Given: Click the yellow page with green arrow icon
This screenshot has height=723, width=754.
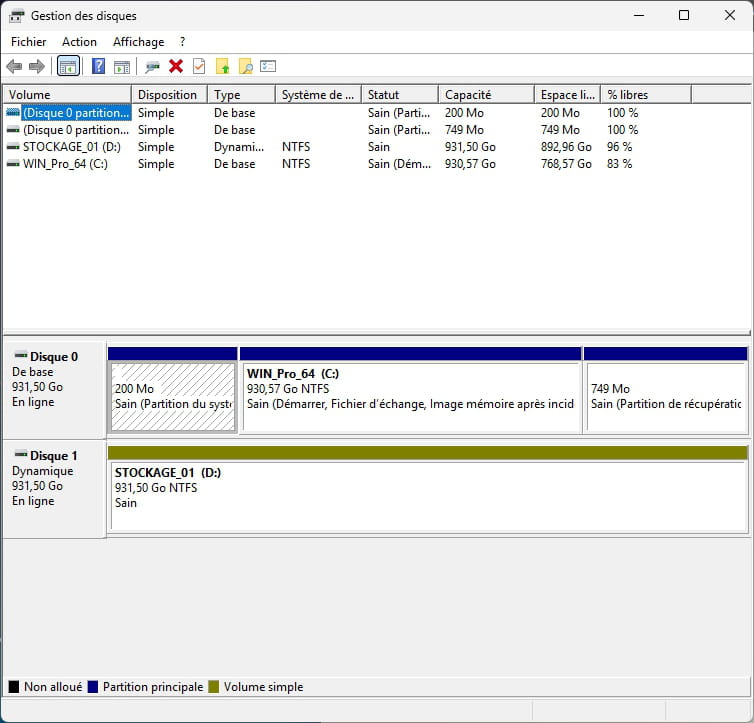Looking at the screenshot, I should pyautogui.click(x=222, y=67).
